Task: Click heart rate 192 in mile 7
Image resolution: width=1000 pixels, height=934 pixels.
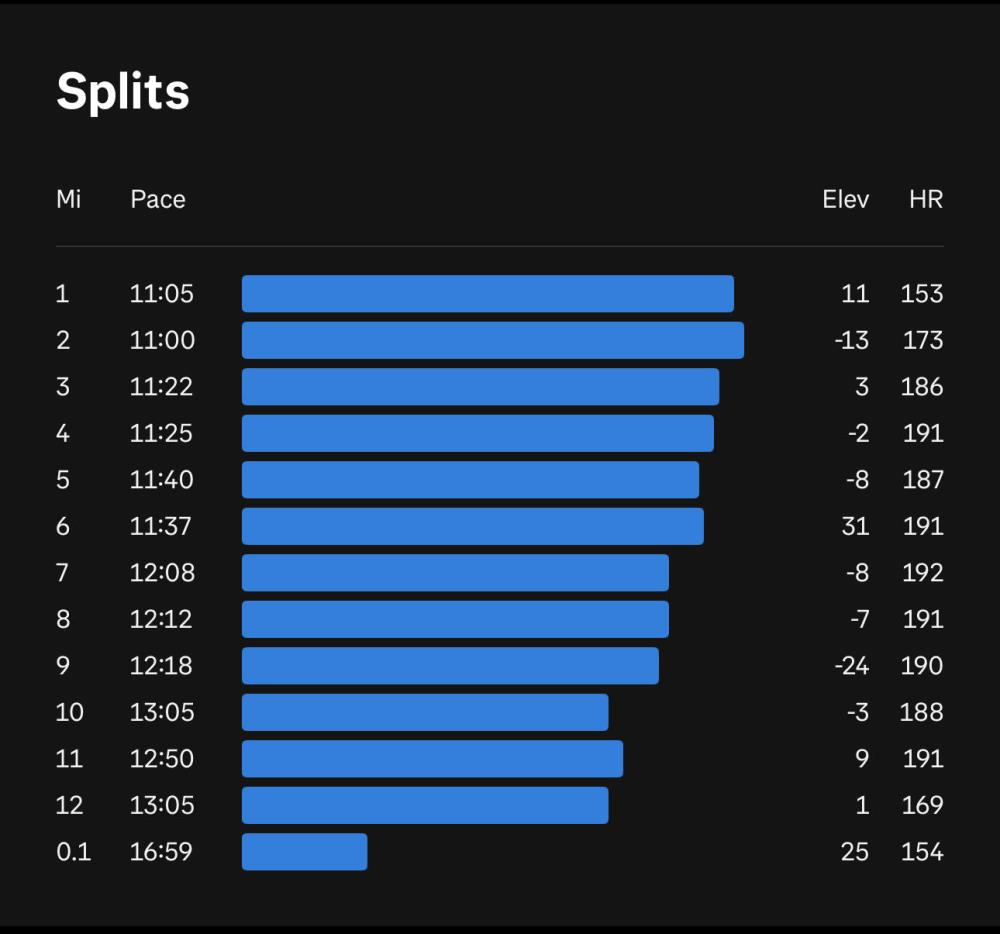Action: [x=922, y=573]
